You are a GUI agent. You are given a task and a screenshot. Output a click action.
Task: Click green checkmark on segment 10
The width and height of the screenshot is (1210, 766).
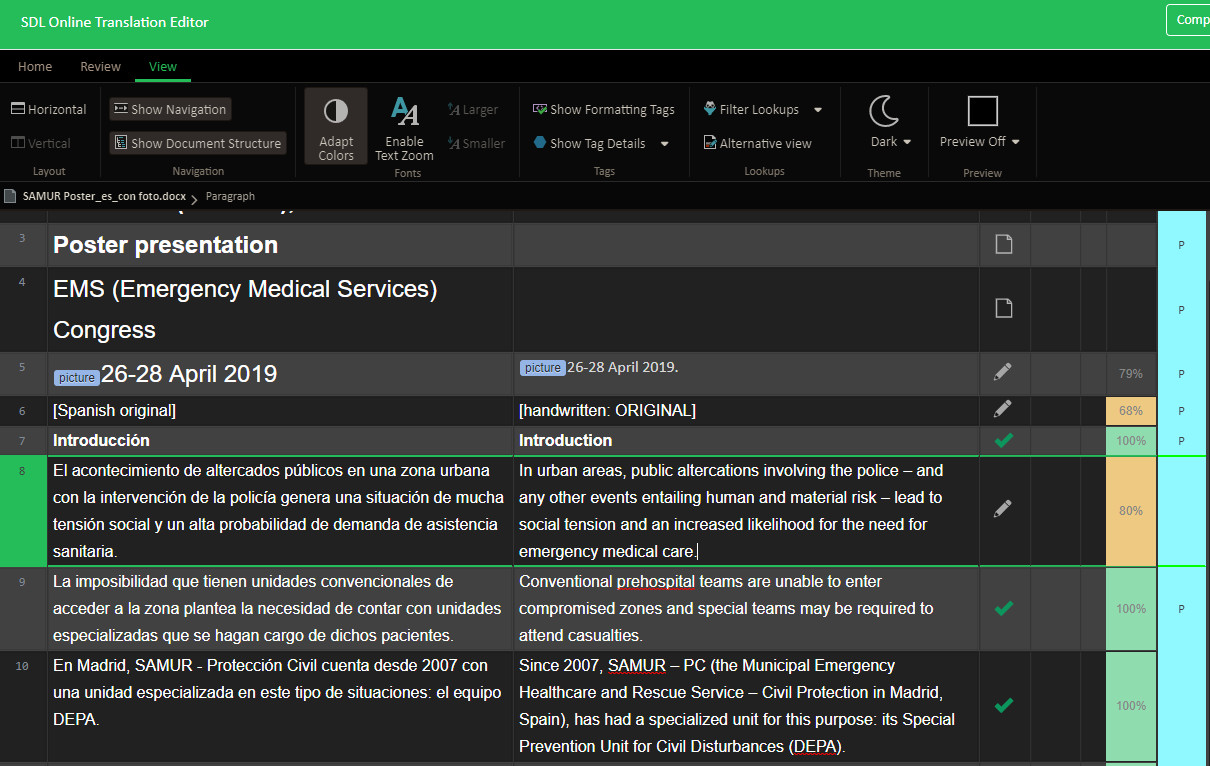(1003, 705)
